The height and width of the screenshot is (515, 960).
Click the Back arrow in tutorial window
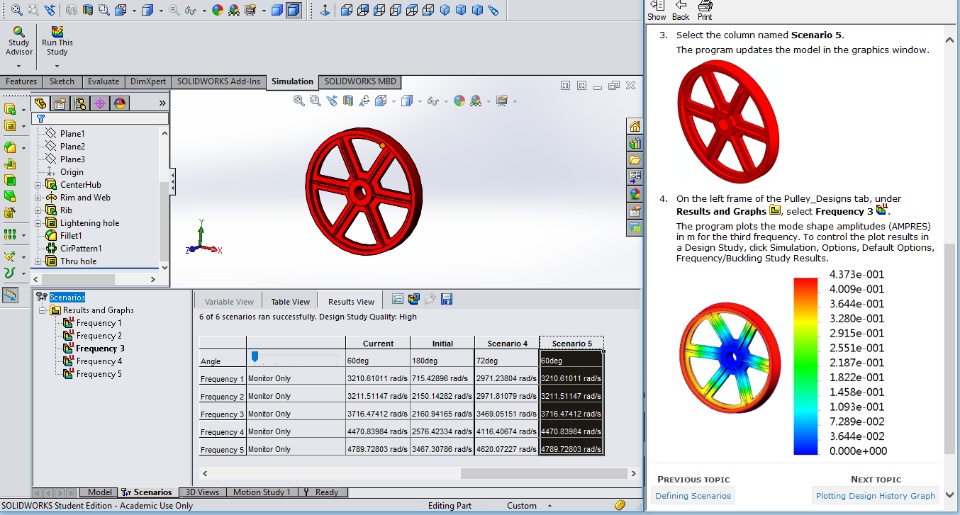click(680, 10)
